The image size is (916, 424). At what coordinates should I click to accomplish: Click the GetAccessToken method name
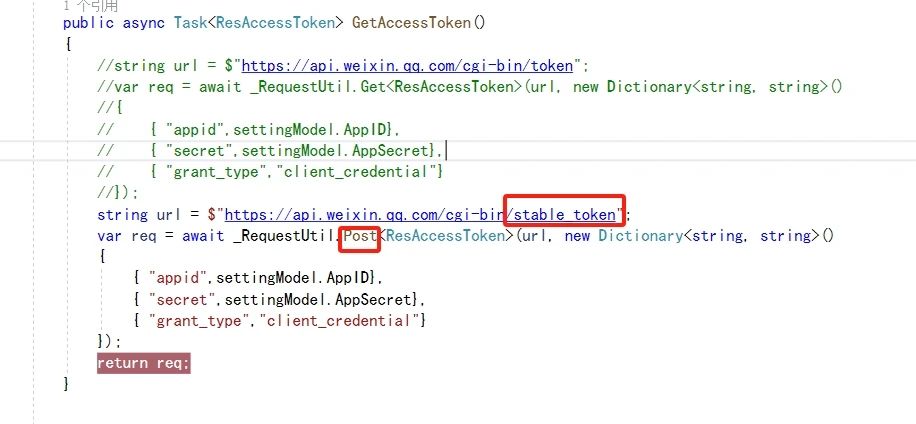click(411, 23)
